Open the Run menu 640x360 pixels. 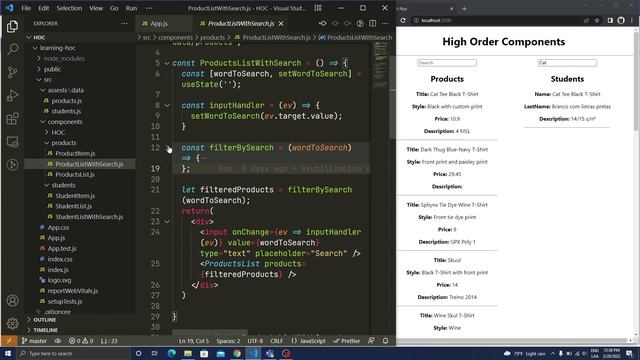(x=131, y=8)
